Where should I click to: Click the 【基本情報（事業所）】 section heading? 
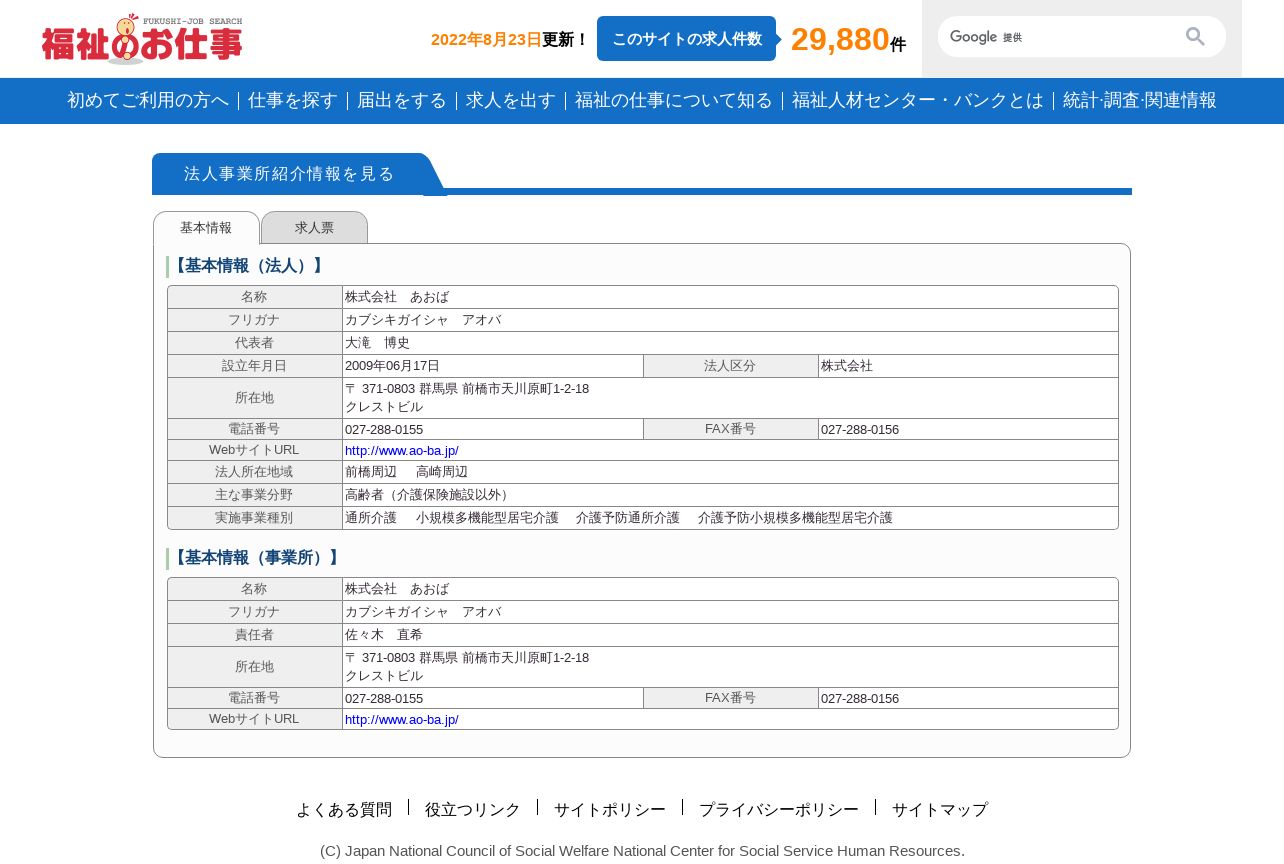pyautogui.click(x=257, y=558)
